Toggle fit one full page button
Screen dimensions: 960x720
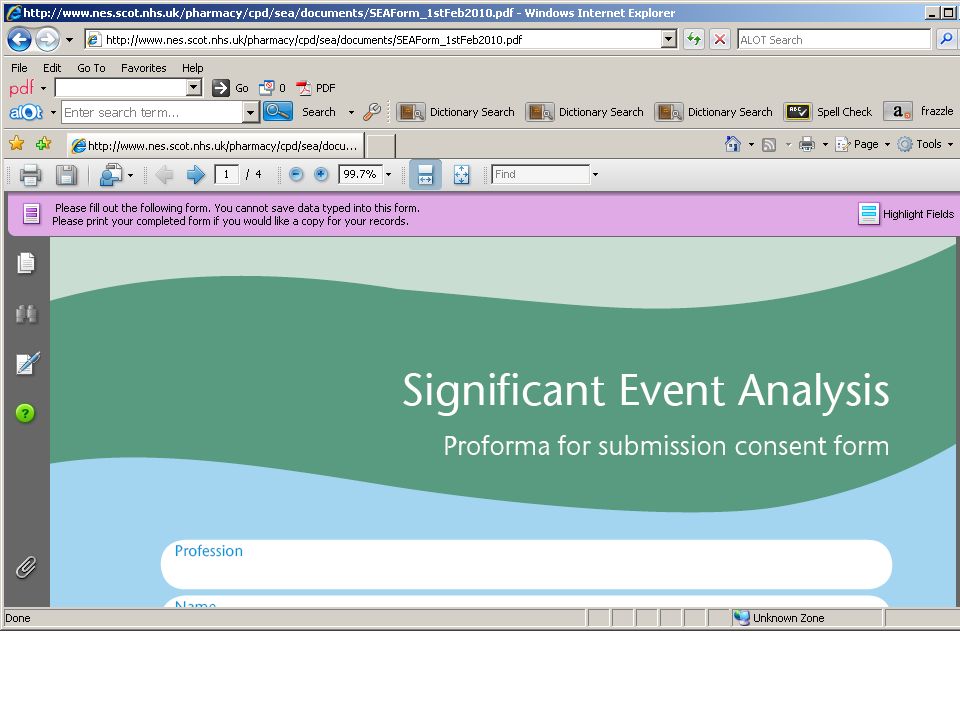462,174
